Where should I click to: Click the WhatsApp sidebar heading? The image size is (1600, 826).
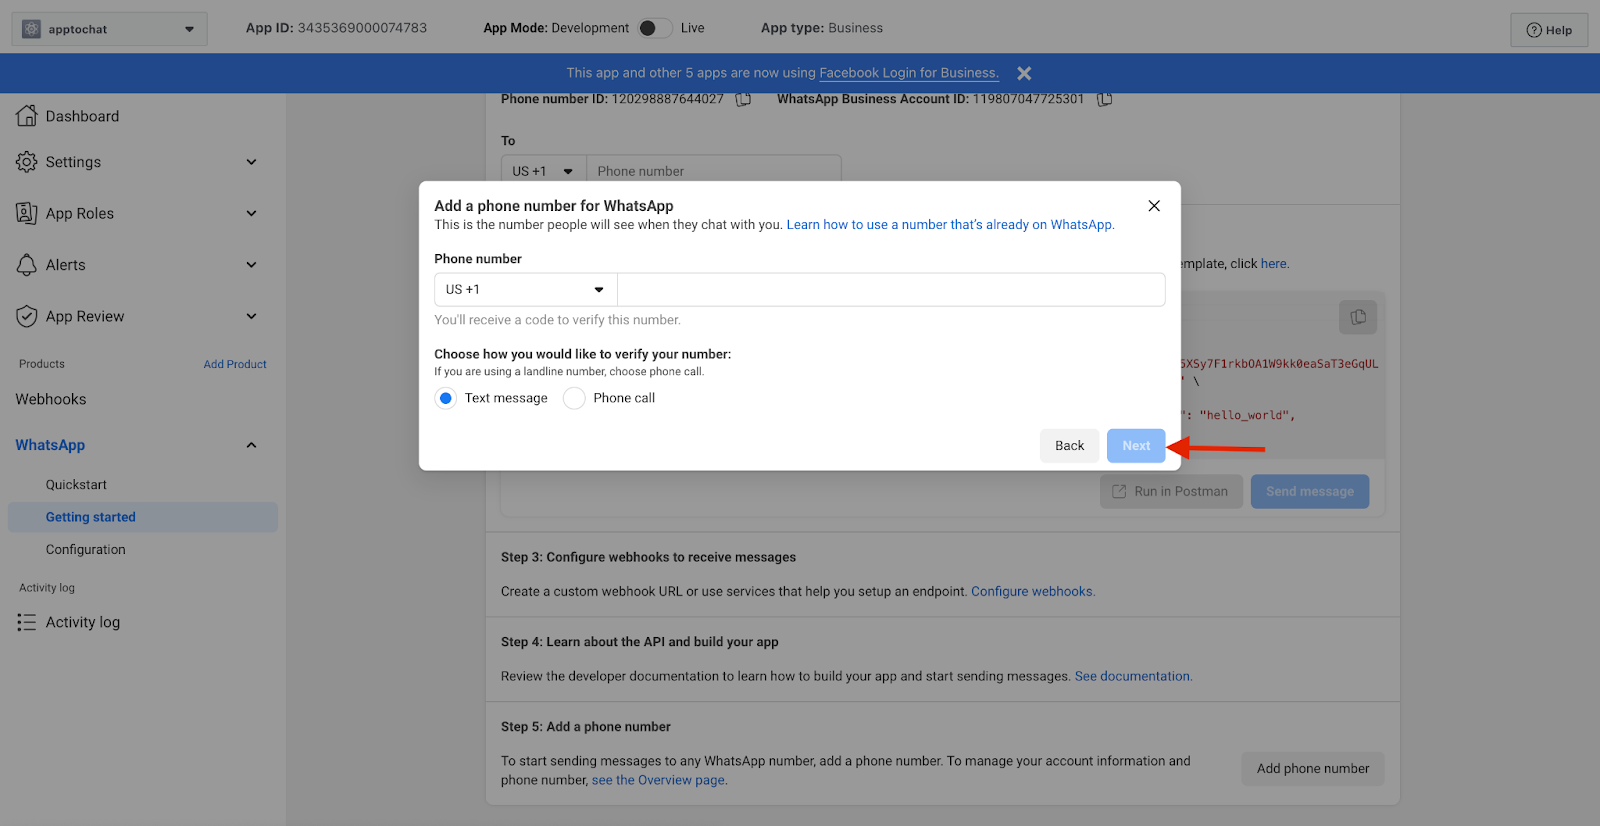tap(50, 445)
